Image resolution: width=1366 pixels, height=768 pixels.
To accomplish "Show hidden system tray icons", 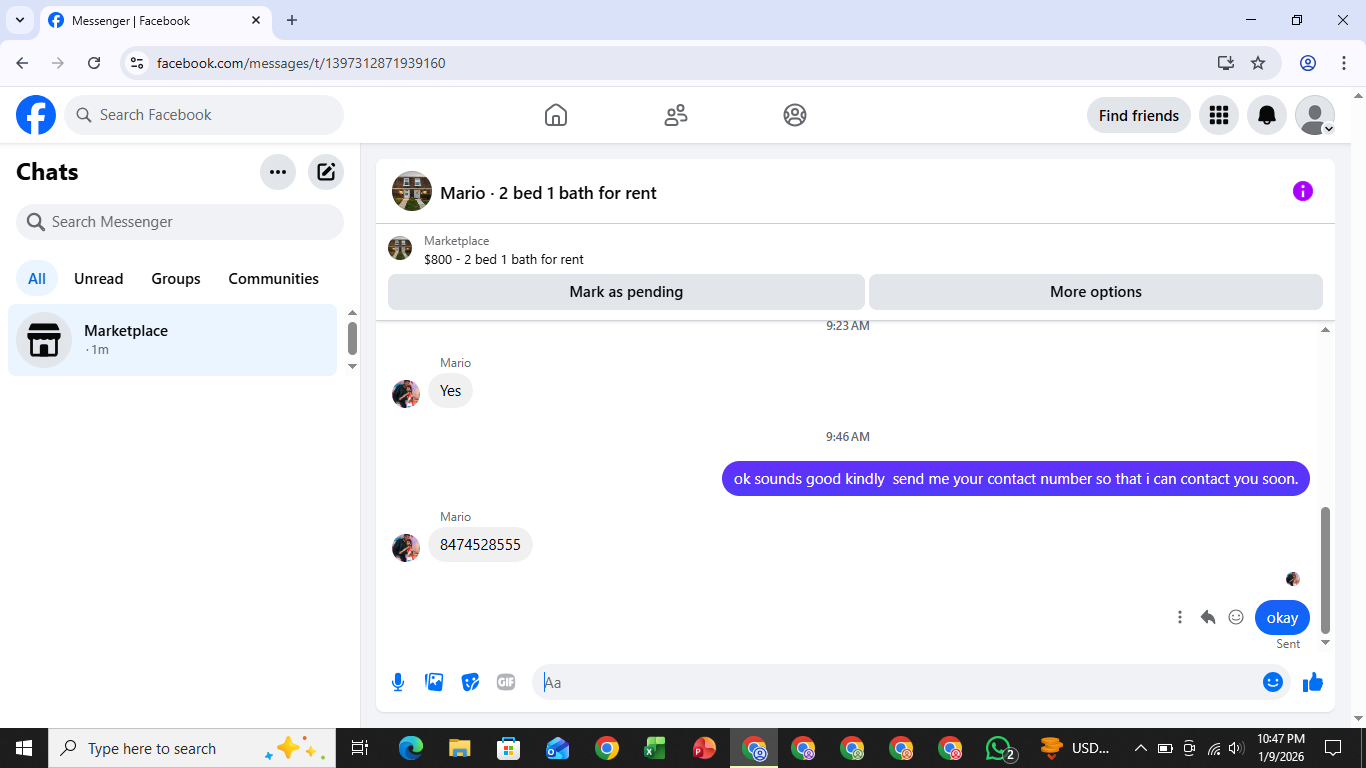I will point(1140,748).
